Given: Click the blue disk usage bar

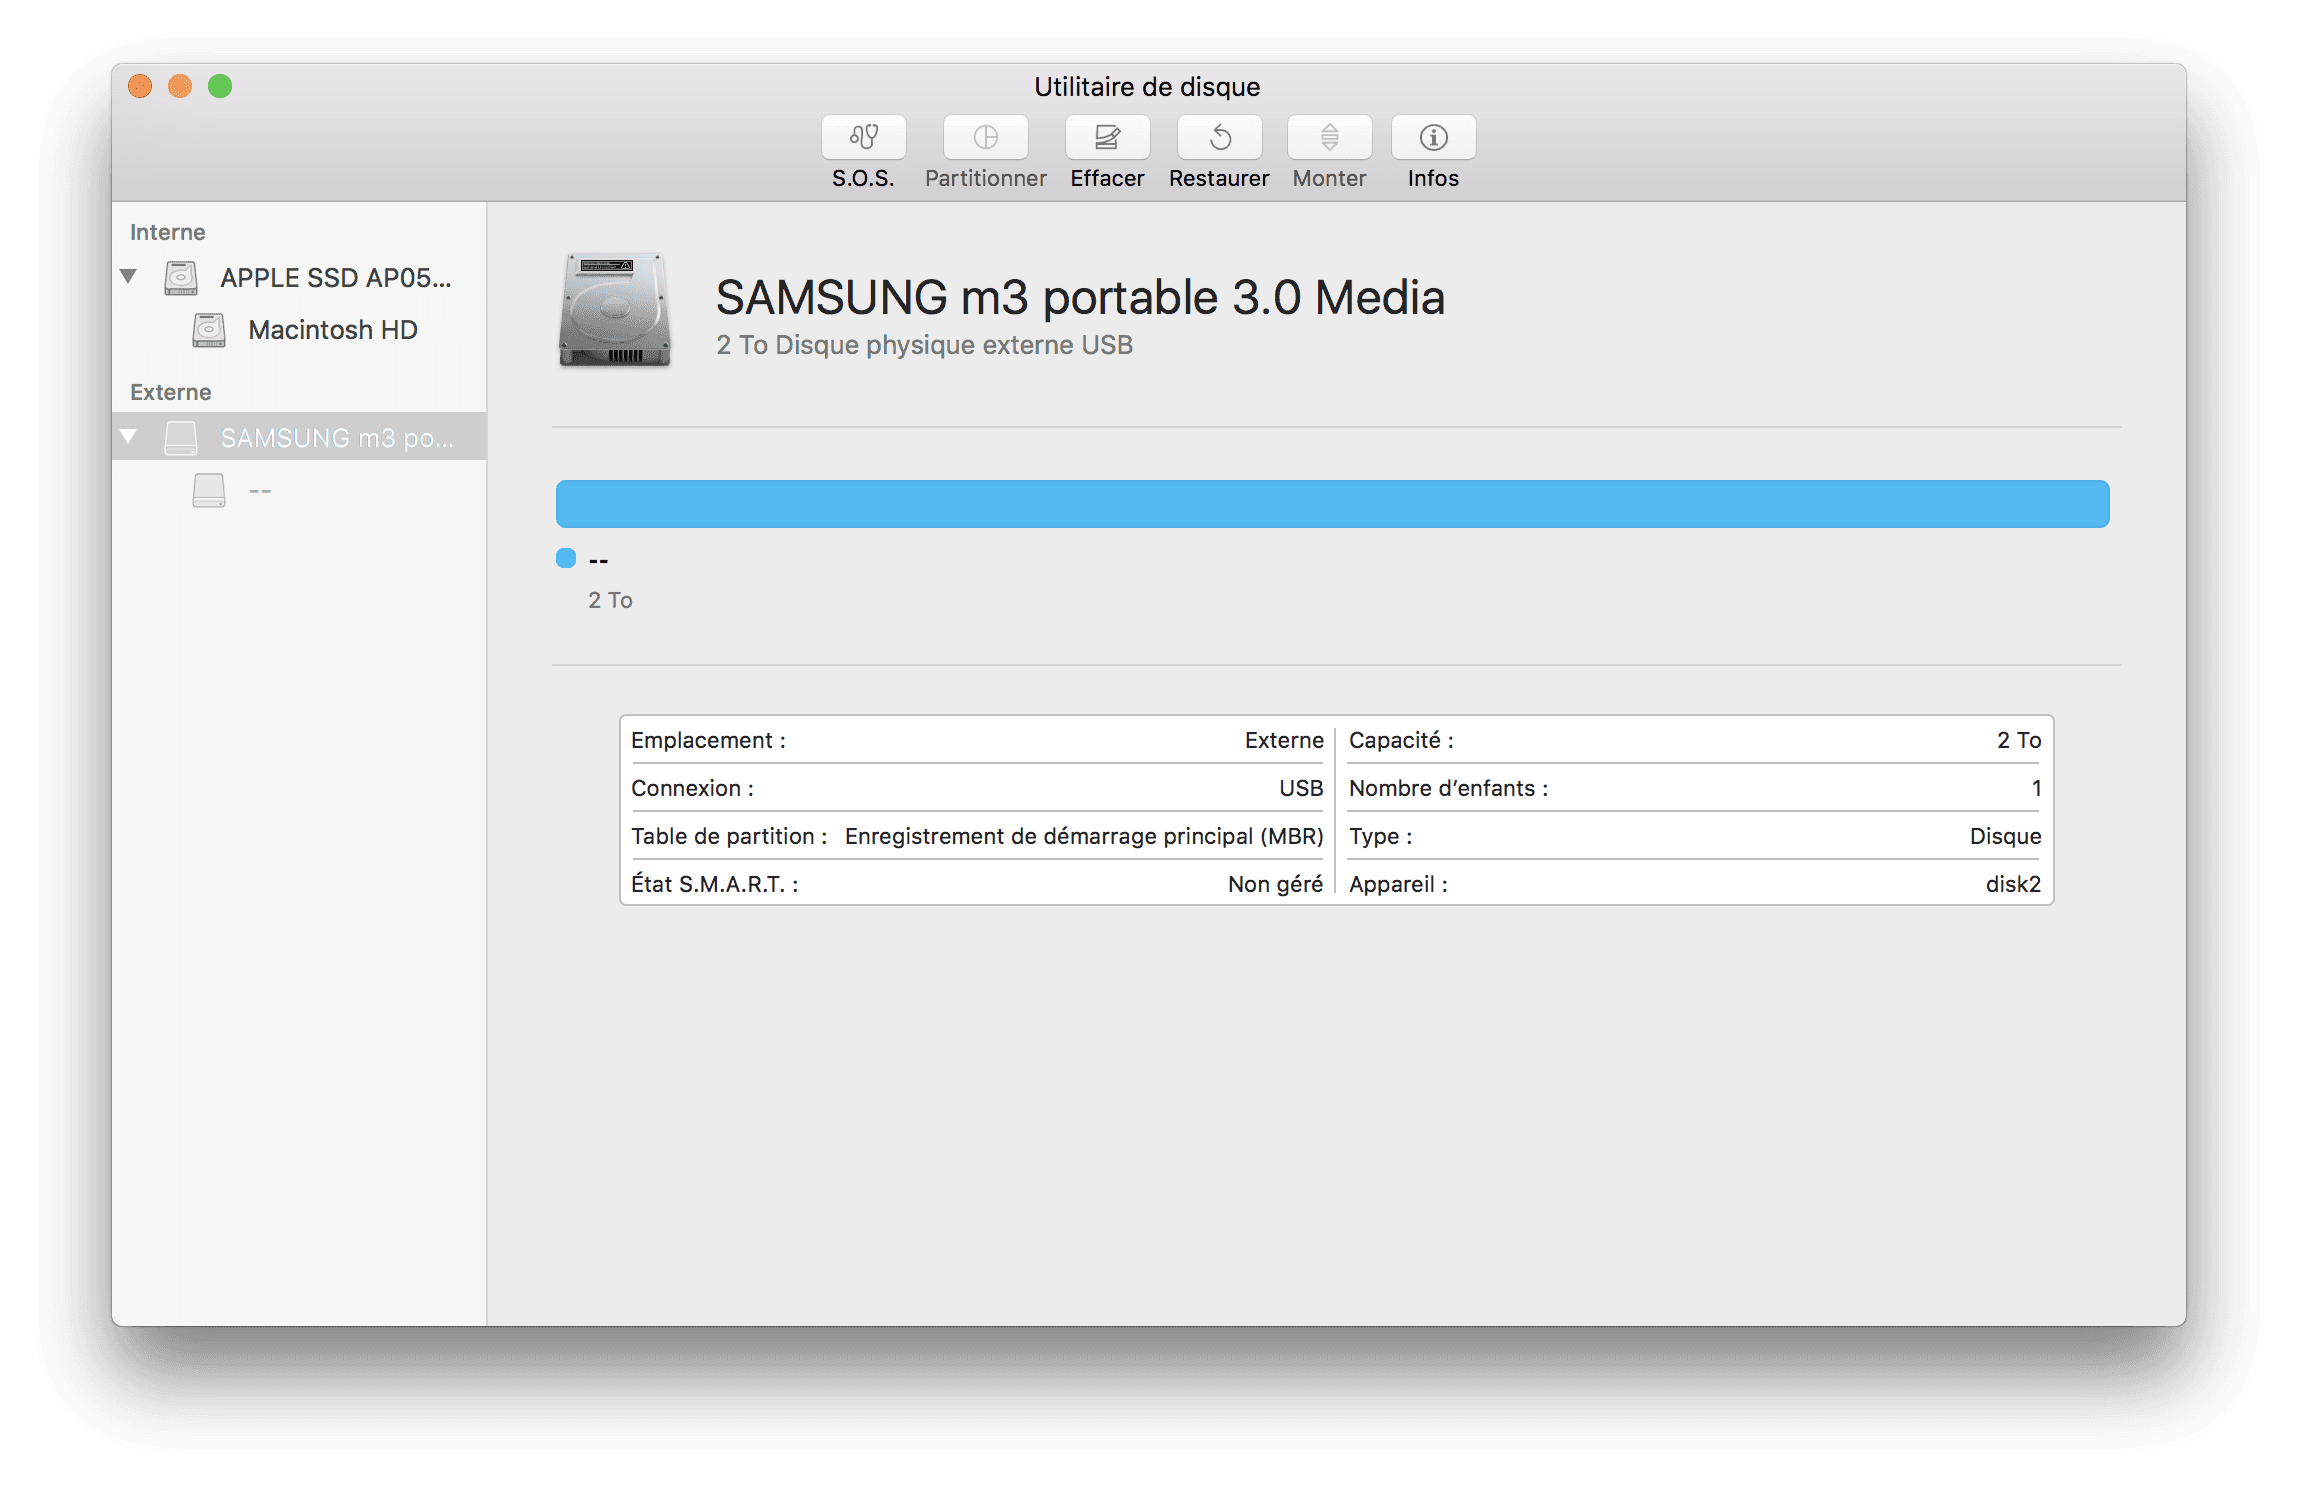Looking at the screenshot, I should click(x=1332, y=504).
